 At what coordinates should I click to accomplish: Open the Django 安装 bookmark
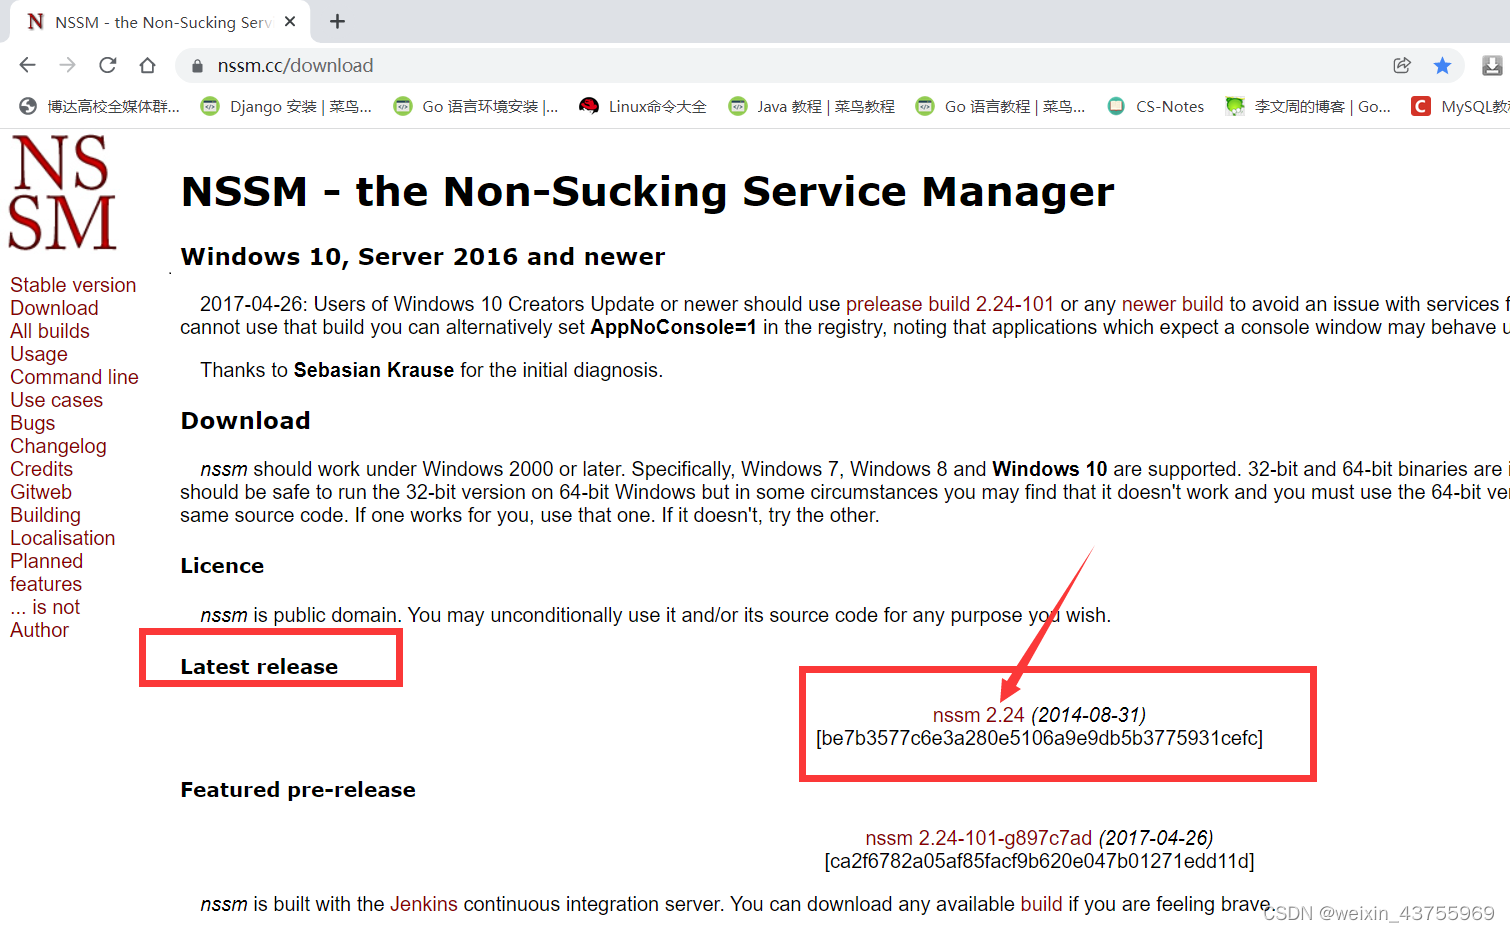pyautogui.click(x=286, y=106)
